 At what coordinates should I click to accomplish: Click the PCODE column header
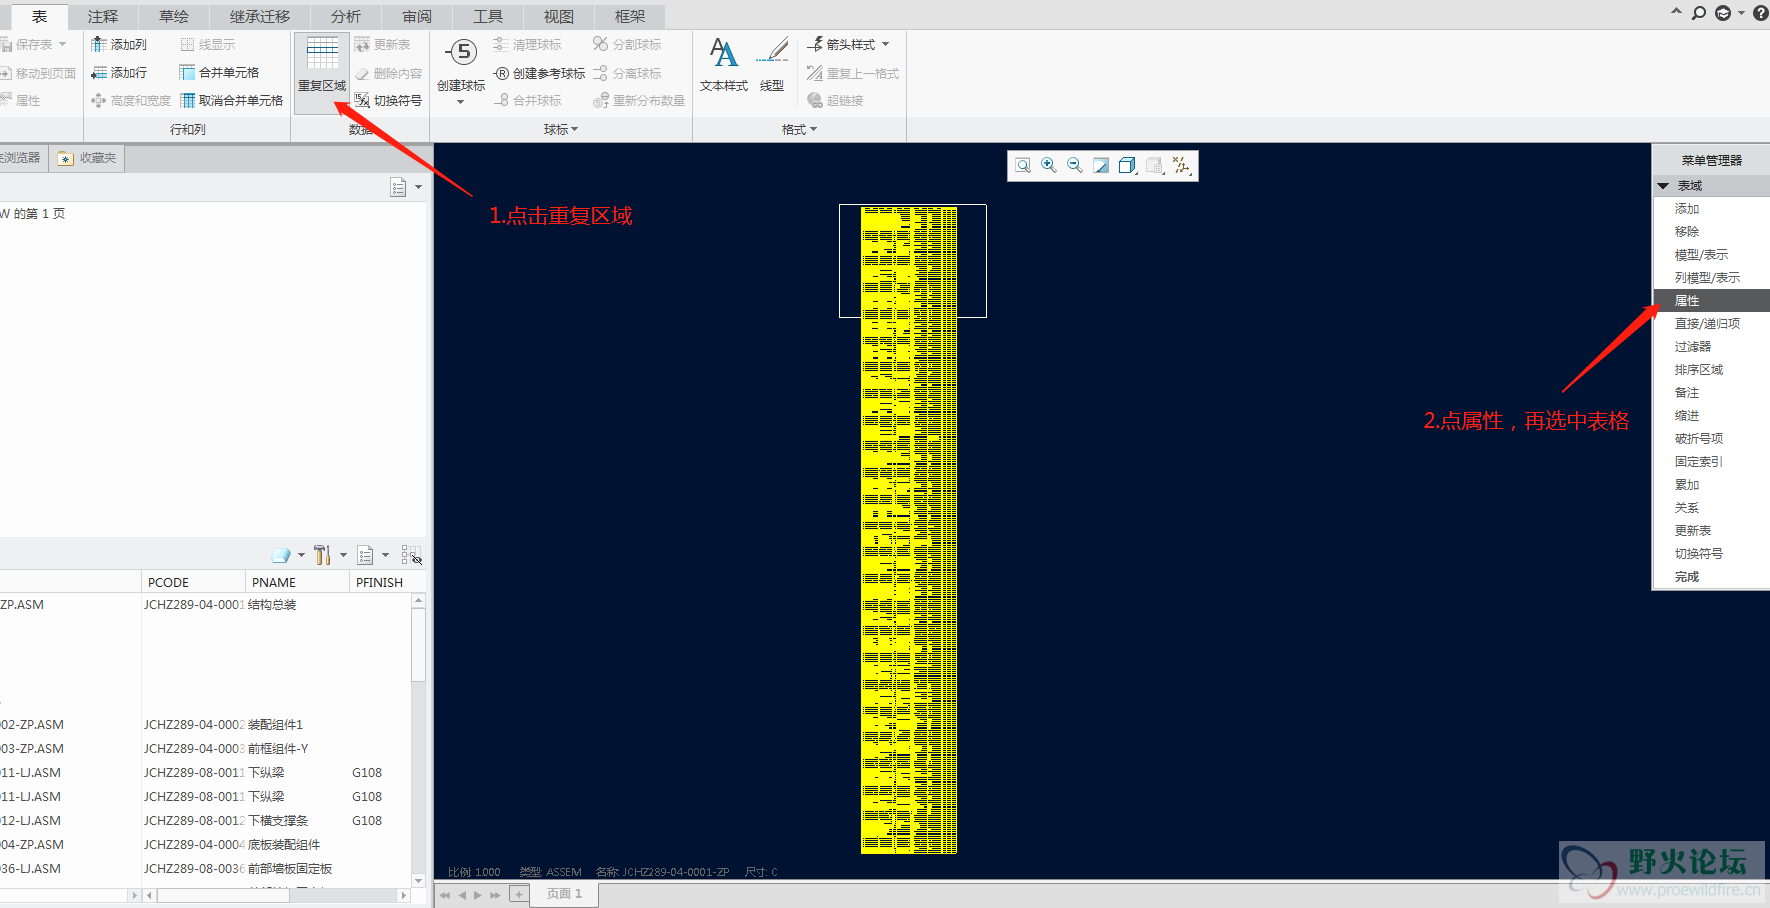(193, 582)
